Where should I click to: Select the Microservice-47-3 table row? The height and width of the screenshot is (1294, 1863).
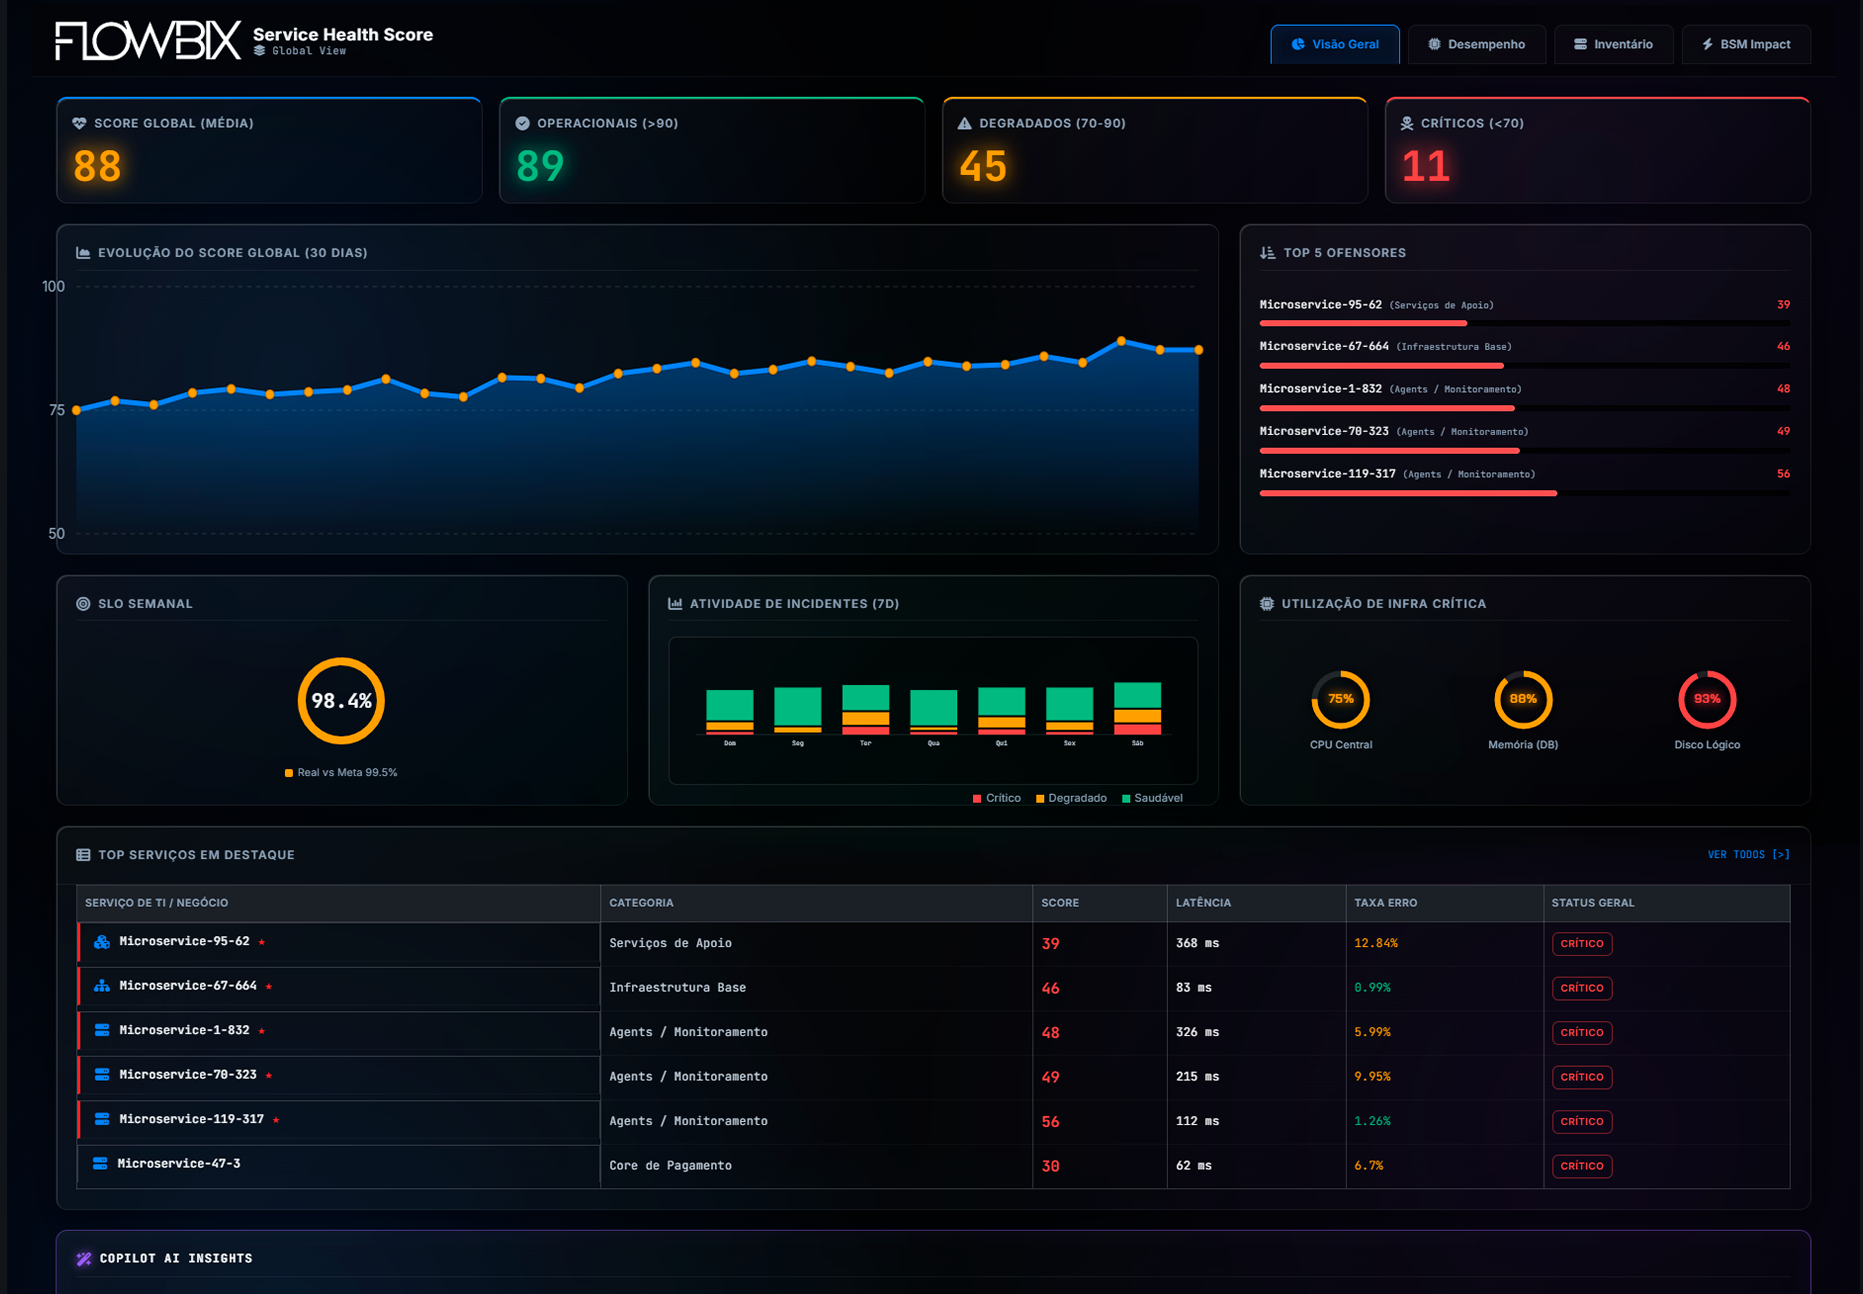180,1164
